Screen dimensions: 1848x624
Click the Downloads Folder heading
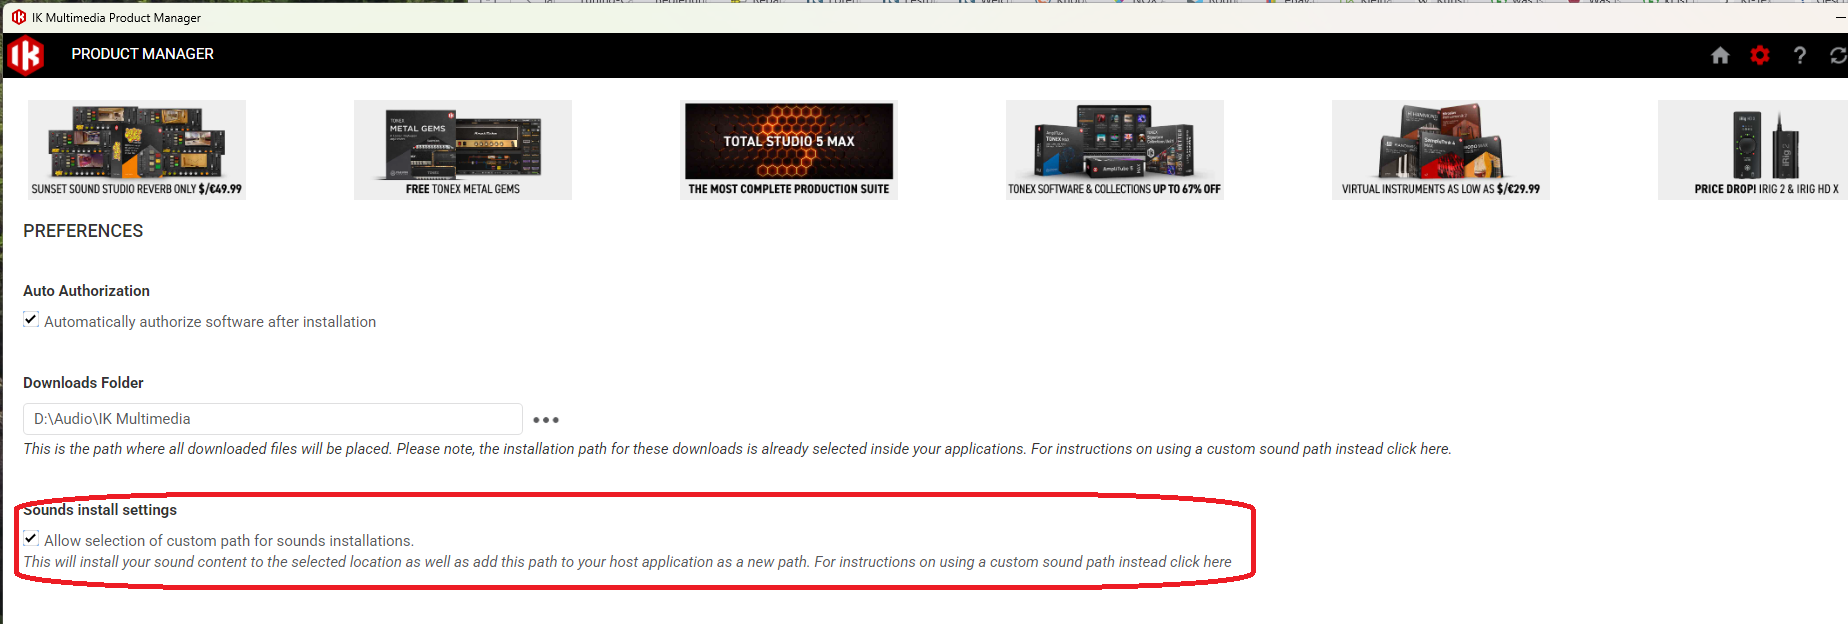[x=84, y=383]
